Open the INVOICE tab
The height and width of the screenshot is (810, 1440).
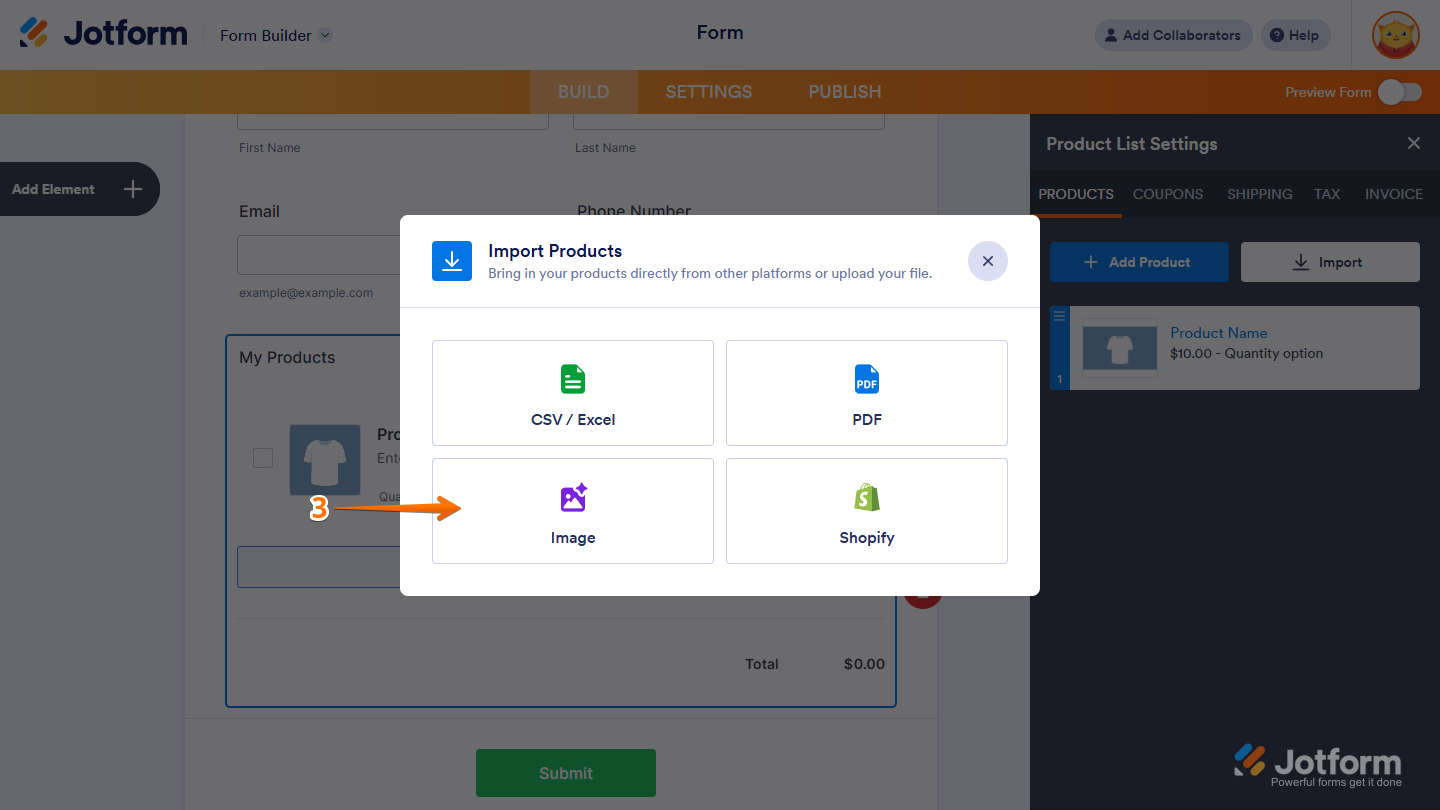pos(1394,194)
